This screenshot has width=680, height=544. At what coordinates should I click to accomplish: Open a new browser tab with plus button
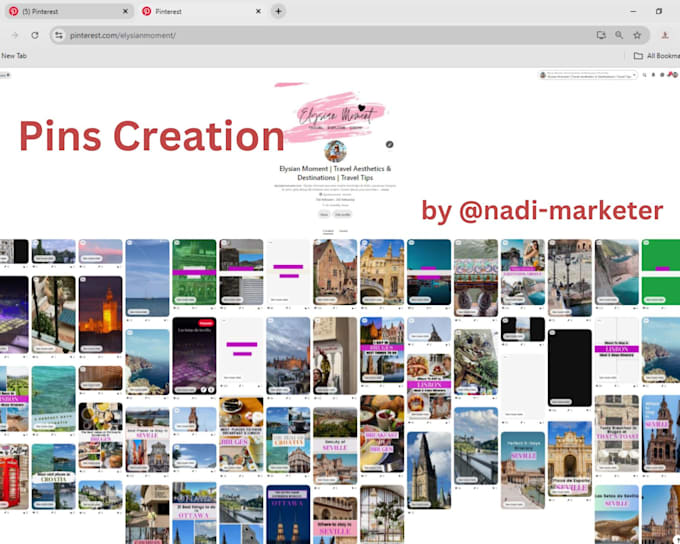pyautogui.click(x=278, y=12)
